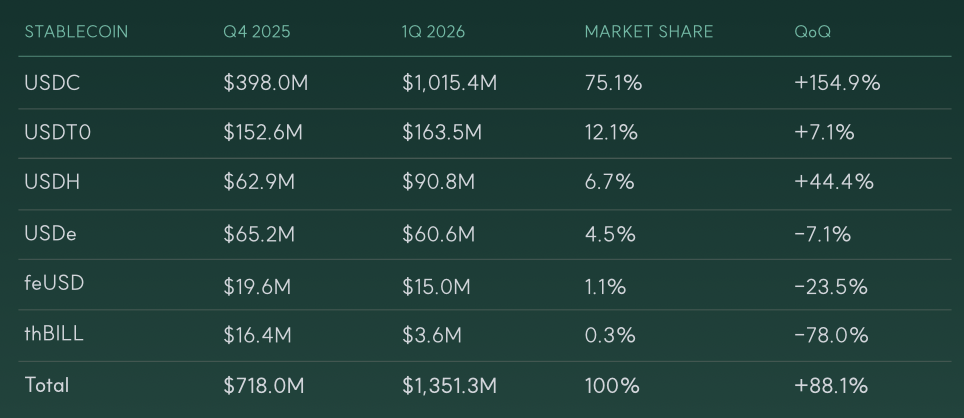Viewport: 964px width, 418px height.
Task: Click the 75.1% market share cell
Action: coord(614,83)
